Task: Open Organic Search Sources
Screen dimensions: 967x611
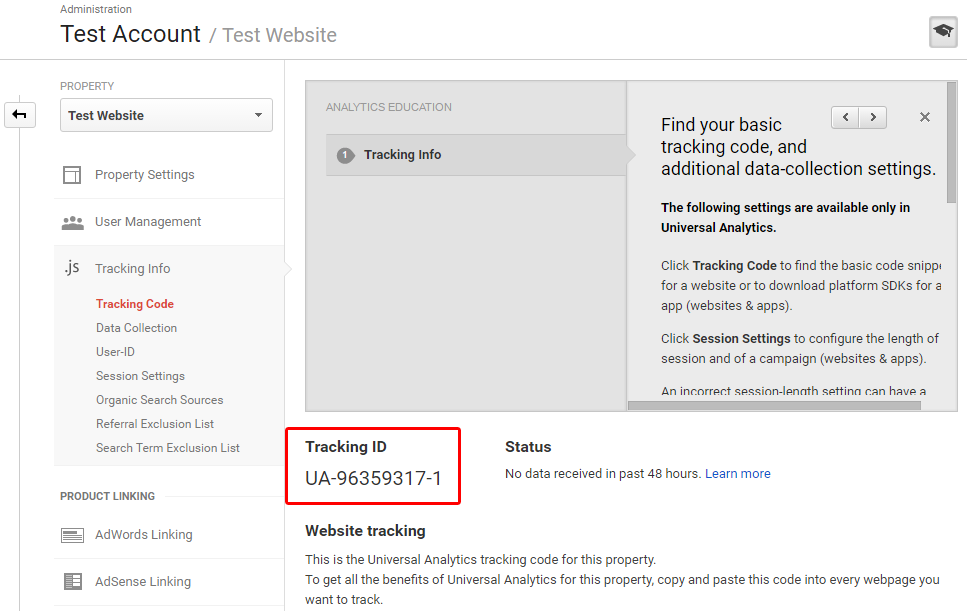Action: click(159, 400)
